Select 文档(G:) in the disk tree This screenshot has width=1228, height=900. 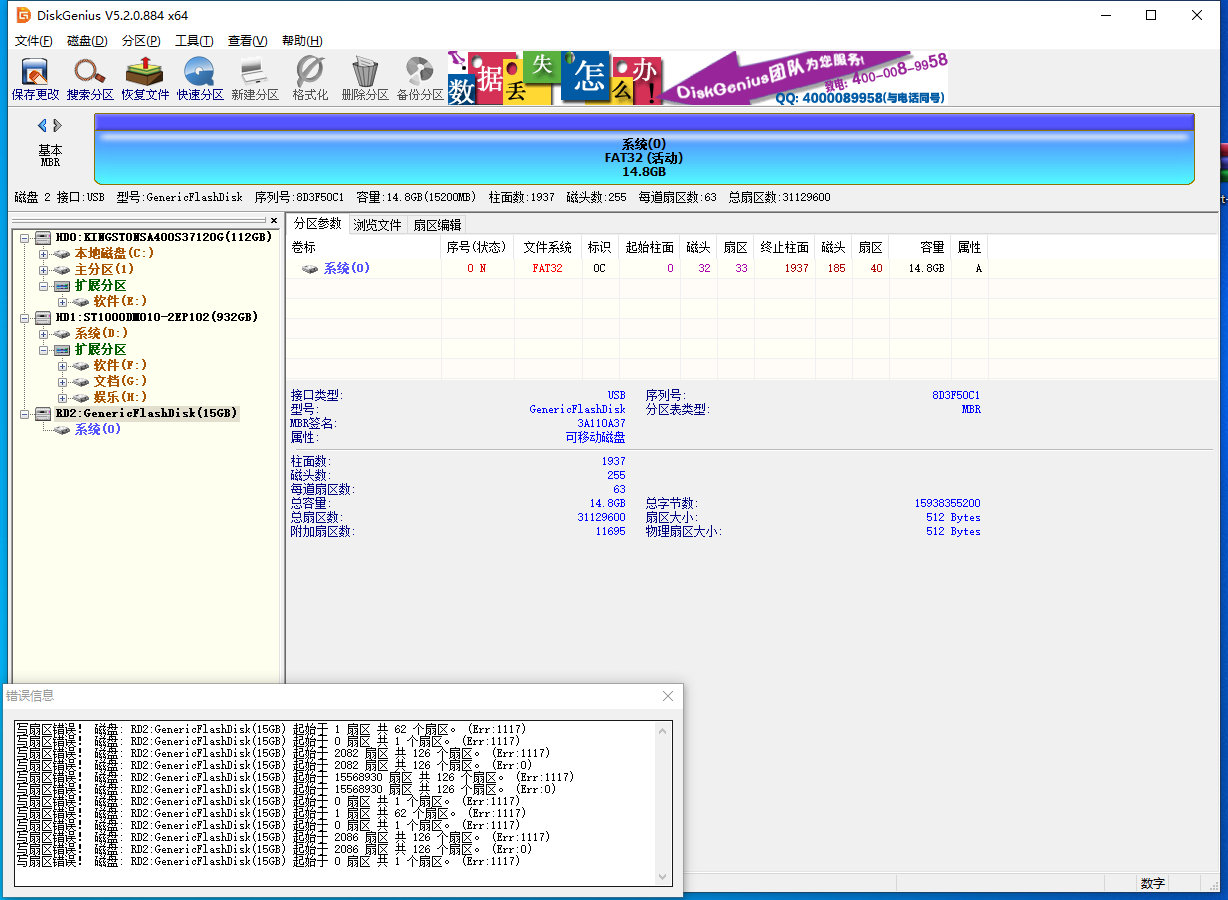[120, 381]
